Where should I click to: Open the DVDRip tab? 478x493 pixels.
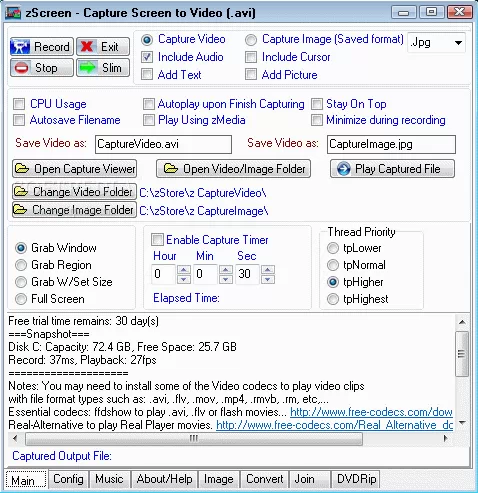(356, 479)
